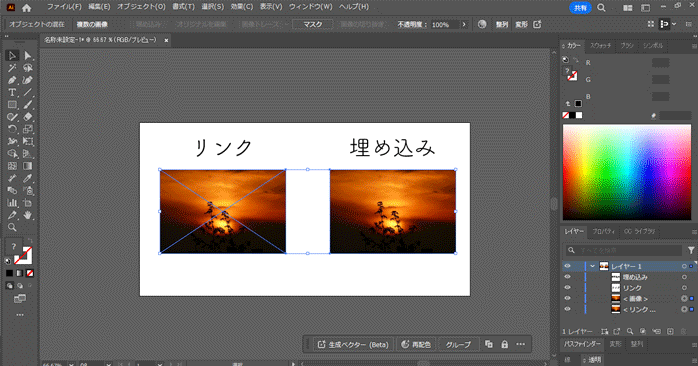Select the Pen tool
This screenshot has width=698, height=366.
pos(12,80)
